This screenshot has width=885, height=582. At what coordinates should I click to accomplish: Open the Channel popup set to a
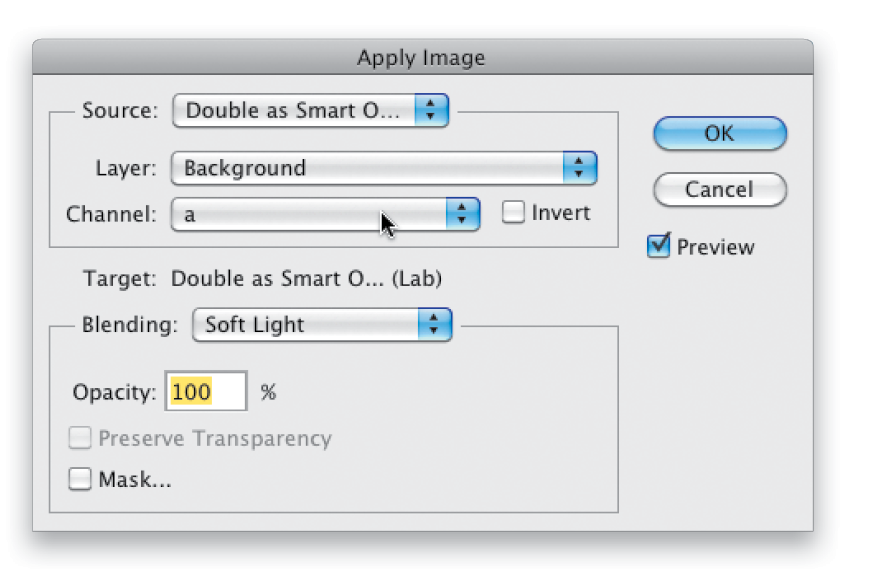click(326, 214)
